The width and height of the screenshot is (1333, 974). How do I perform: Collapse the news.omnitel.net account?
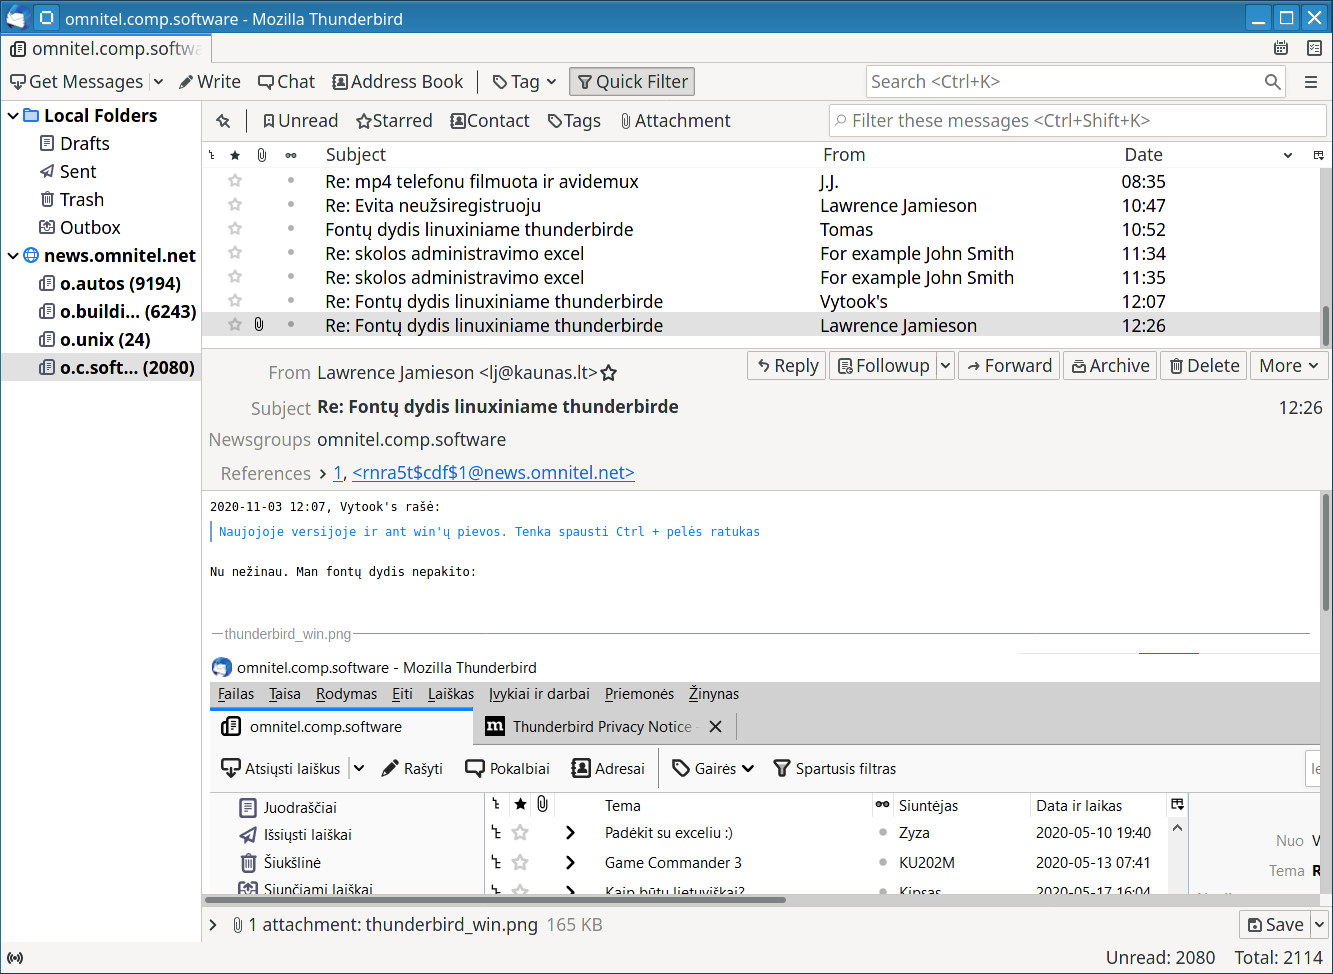point(13,256)
